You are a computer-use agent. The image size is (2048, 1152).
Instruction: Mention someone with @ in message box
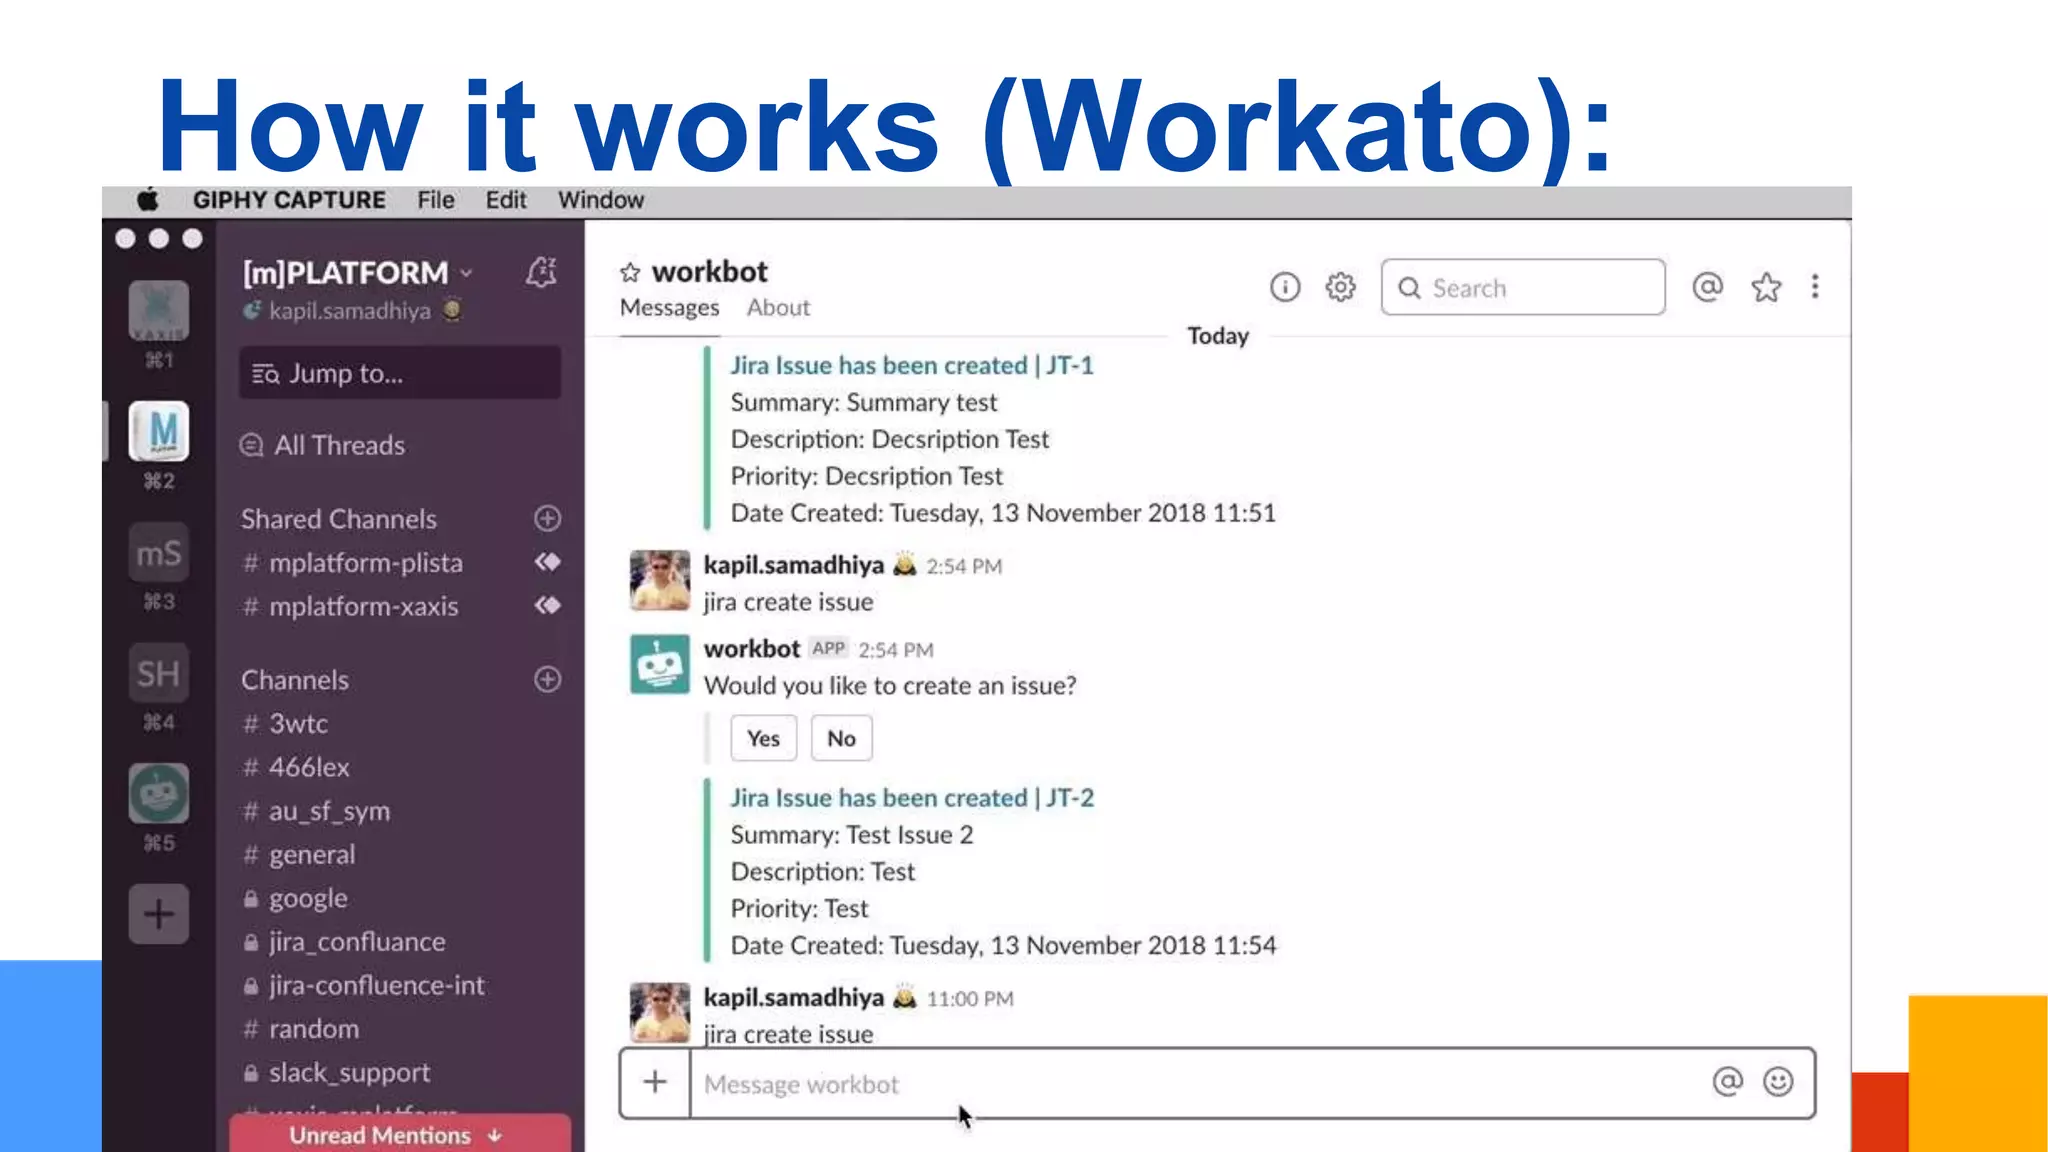coord(1727,1082)
